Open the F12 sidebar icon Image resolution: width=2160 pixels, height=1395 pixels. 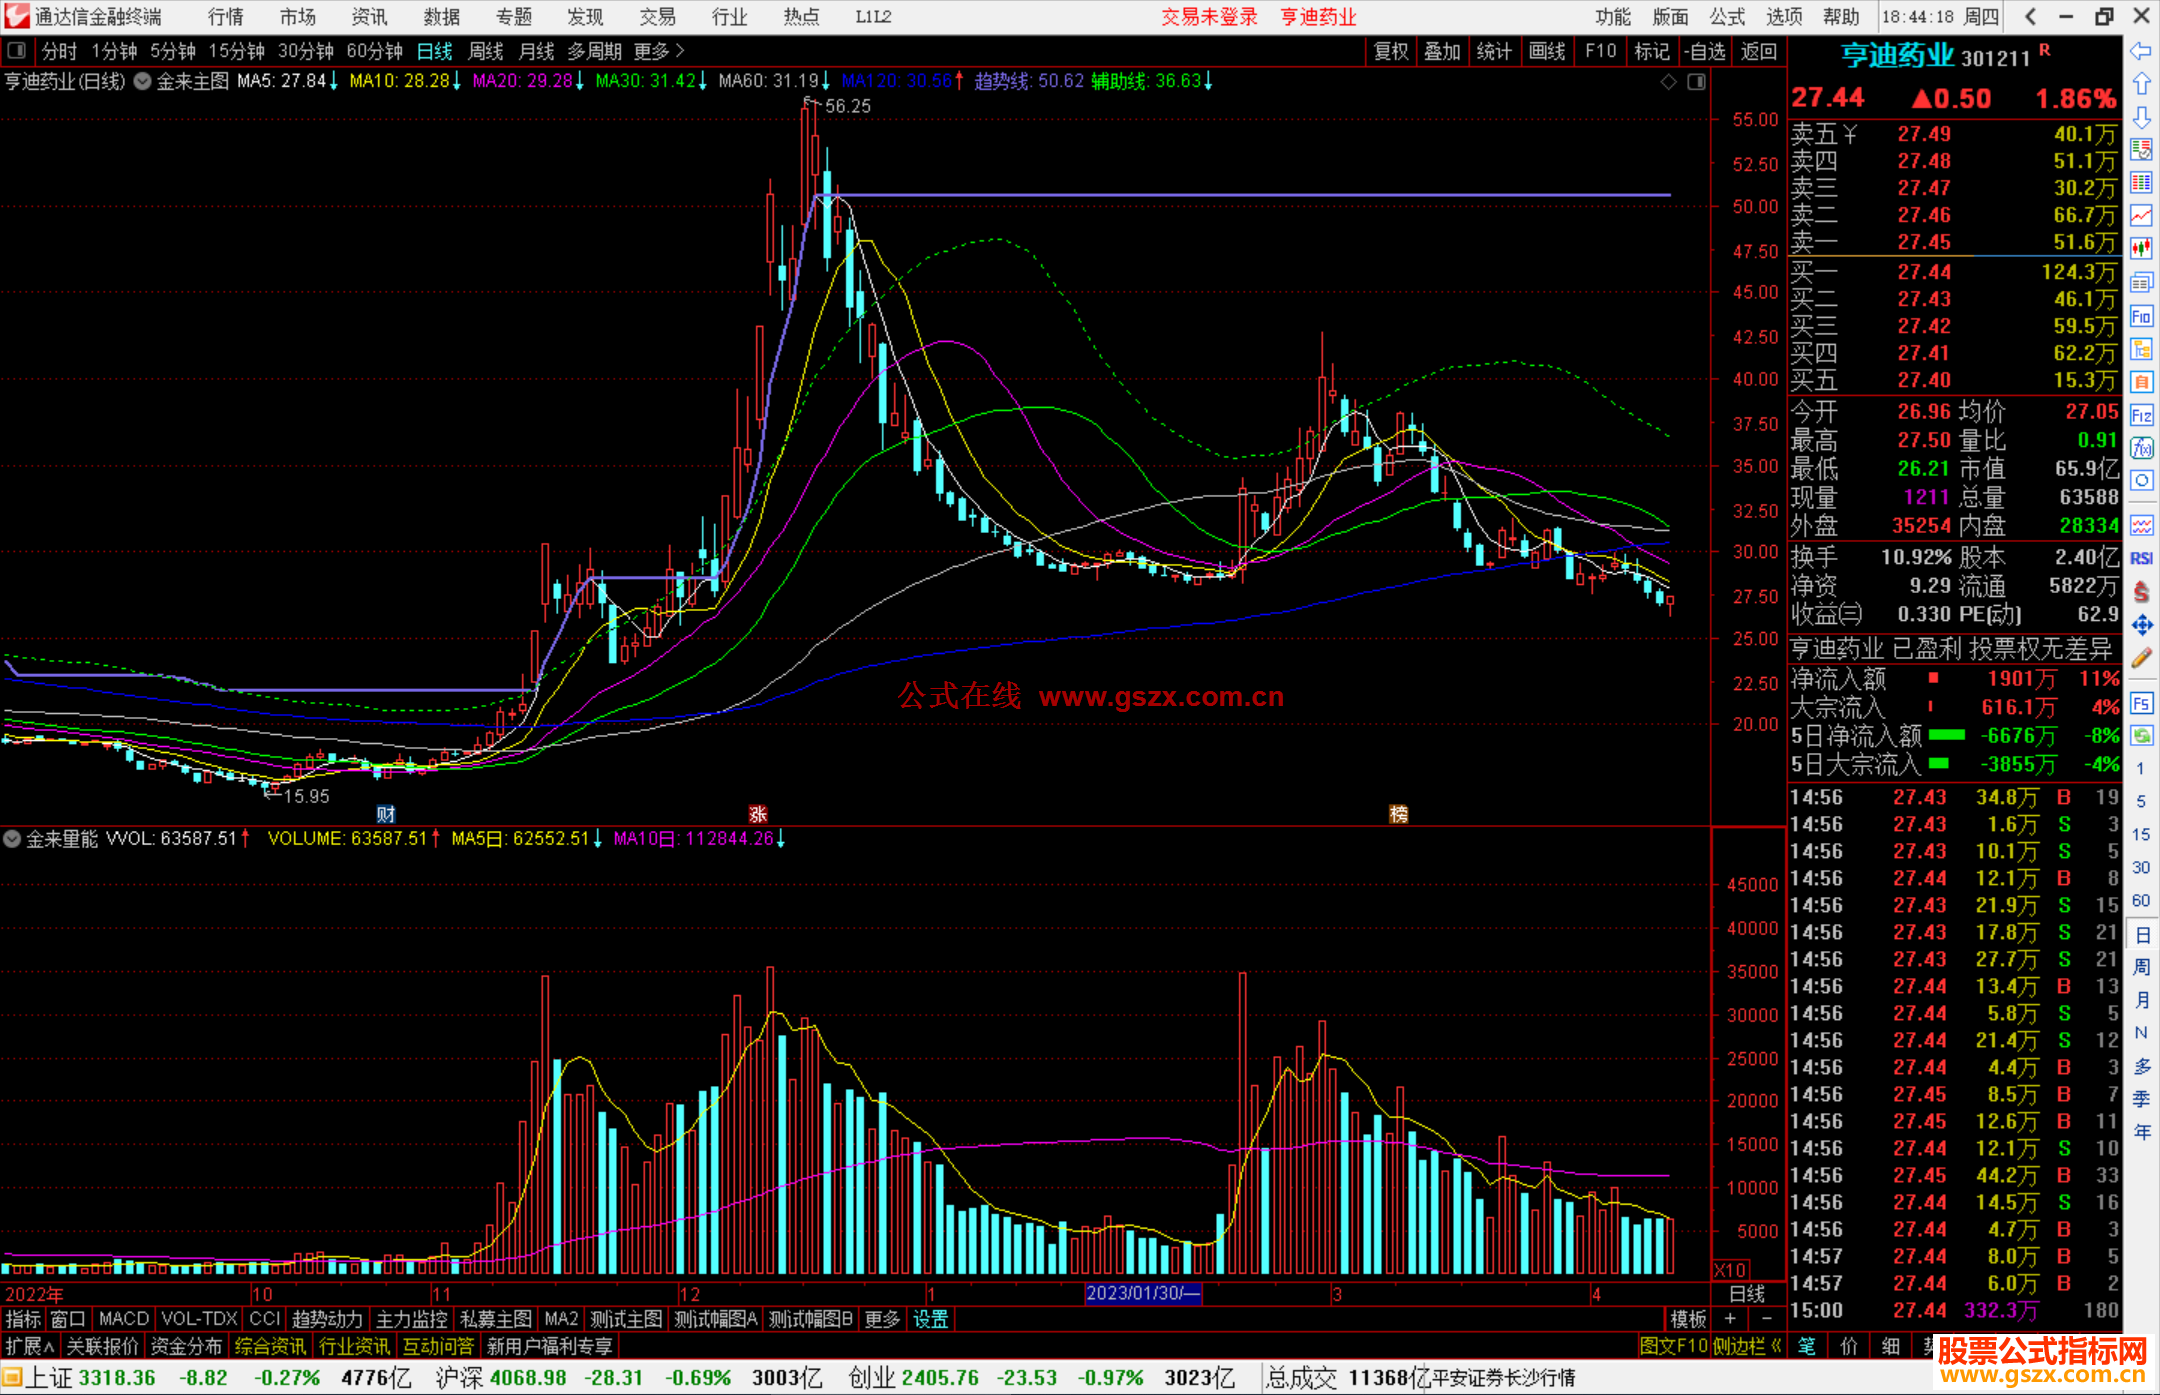(2141, 415)
